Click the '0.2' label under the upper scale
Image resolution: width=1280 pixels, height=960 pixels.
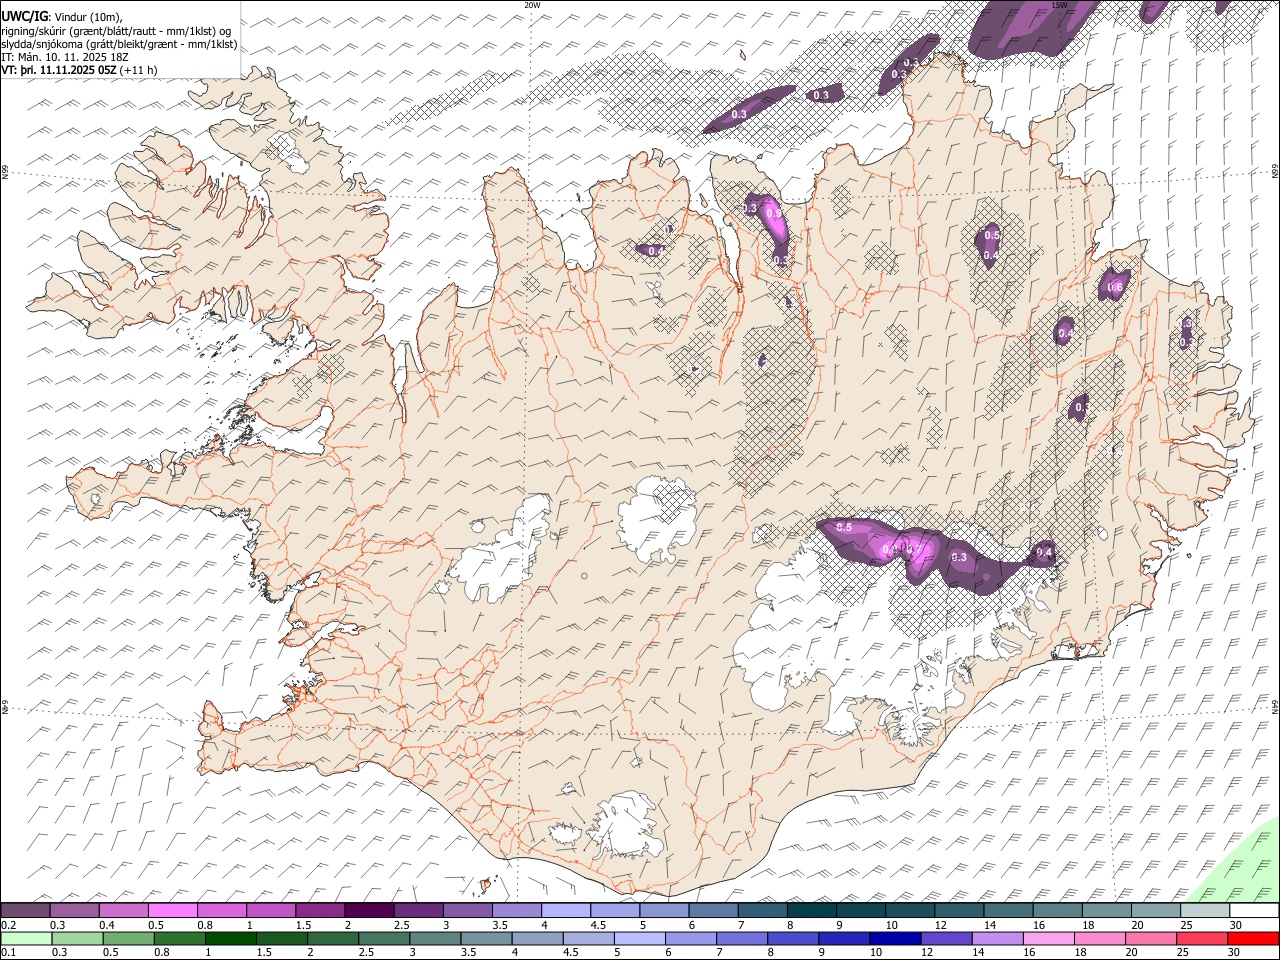coord(8,925)
